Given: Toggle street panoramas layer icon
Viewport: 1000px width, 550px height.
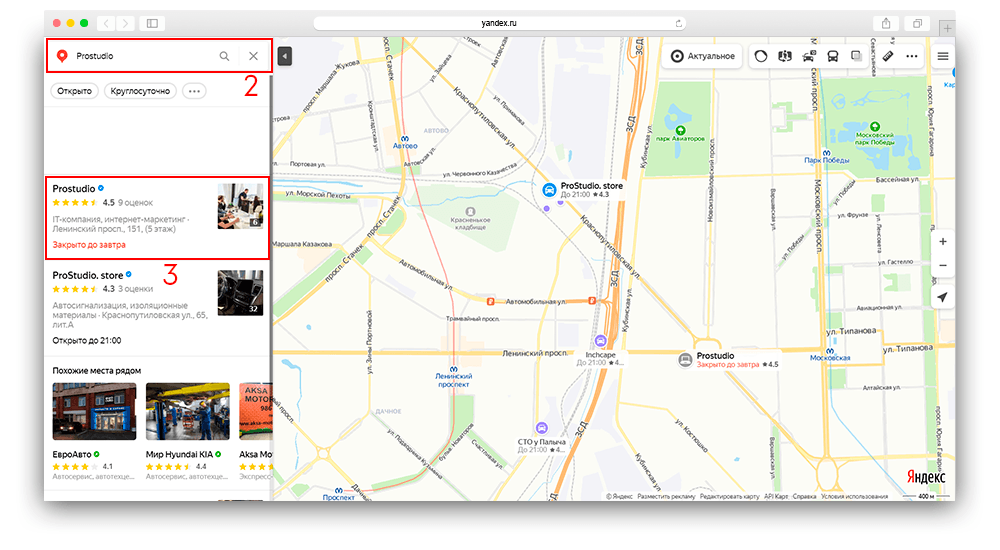Looking at the screenshot, I should (x=784, y=56).
